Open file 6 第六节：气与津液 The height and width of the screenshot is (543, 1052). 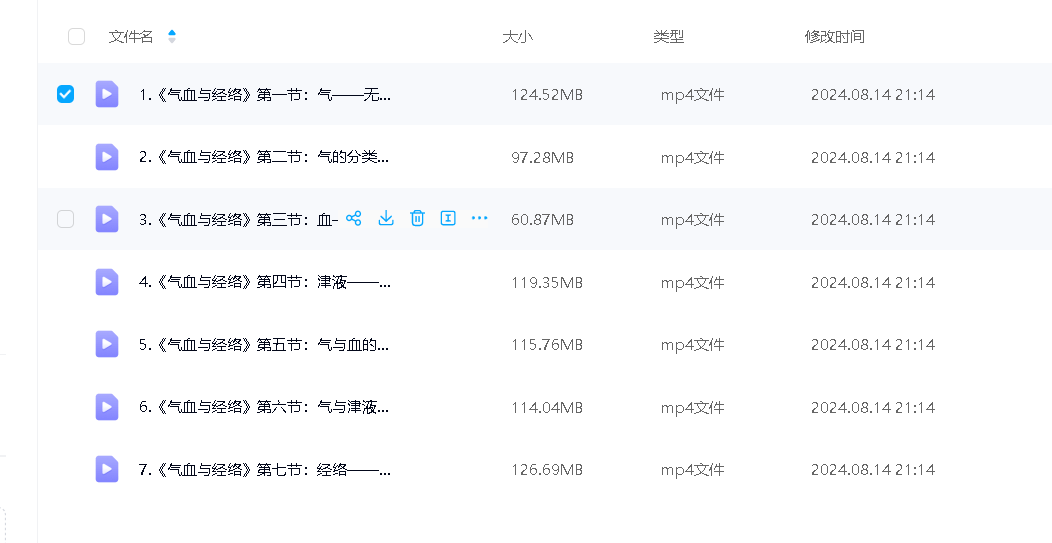[264, 407]
